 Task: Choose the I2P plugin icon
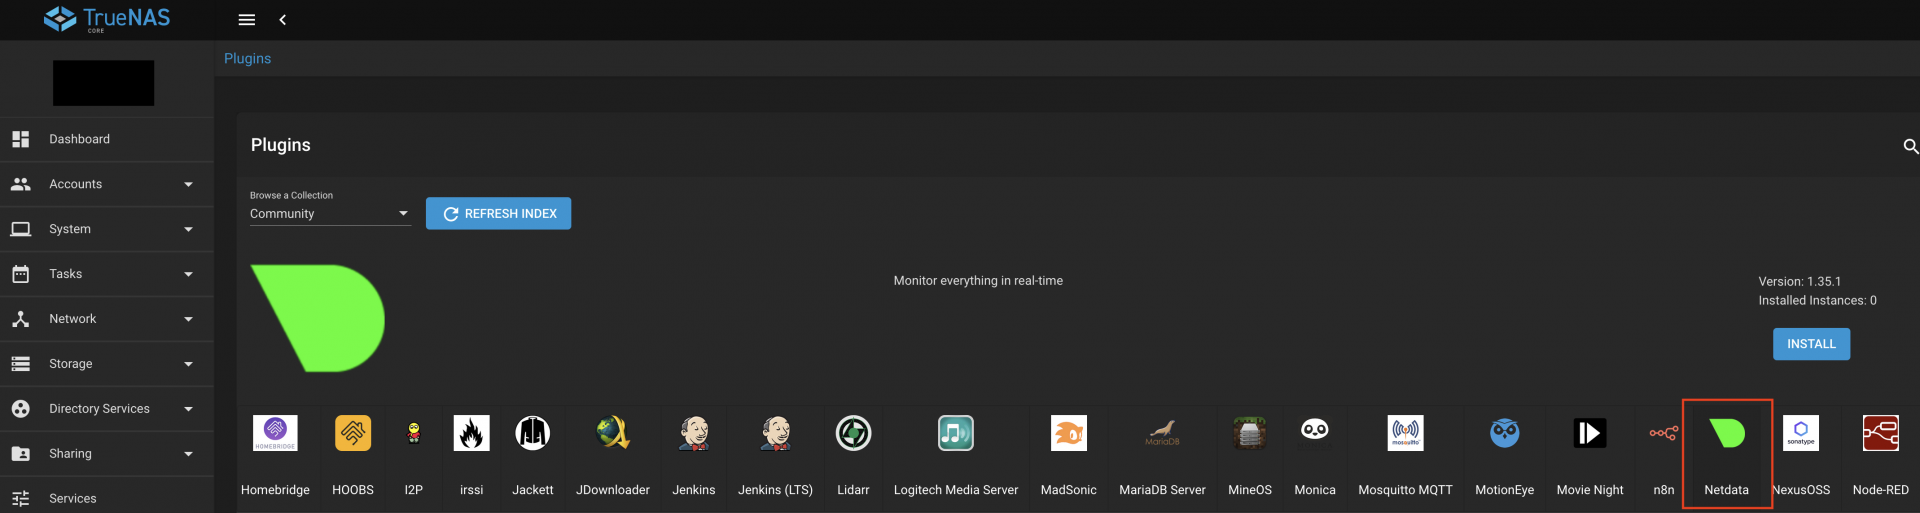click(x=414, y=433)
